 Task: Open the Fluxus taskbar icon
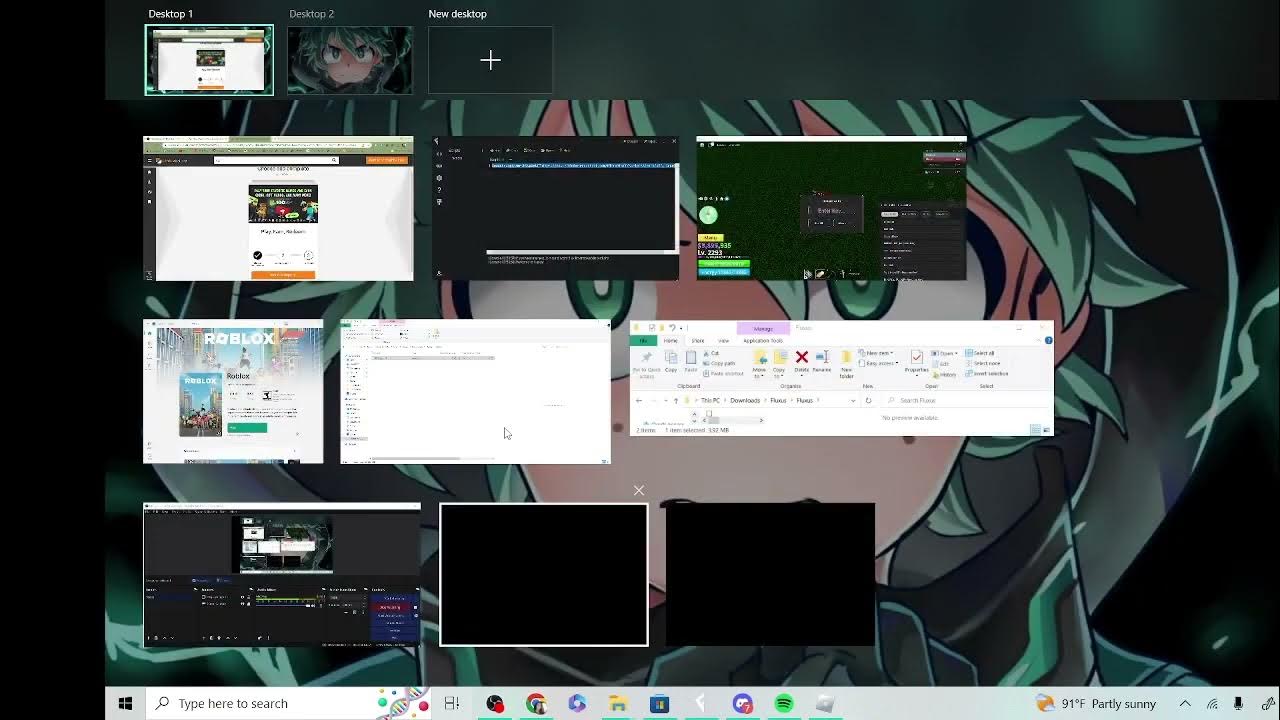pos(700,703)
